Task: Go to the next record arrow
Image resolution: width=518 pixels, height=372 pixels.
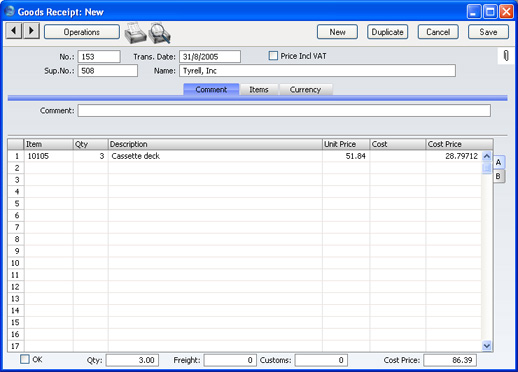Action: pos(31,31)
